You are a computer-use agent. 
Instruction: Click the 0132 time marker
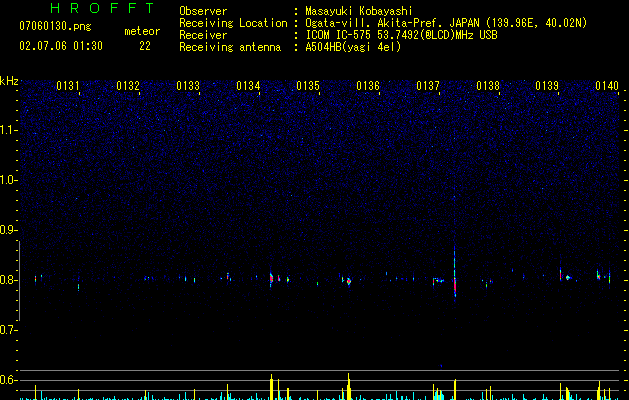128,86
